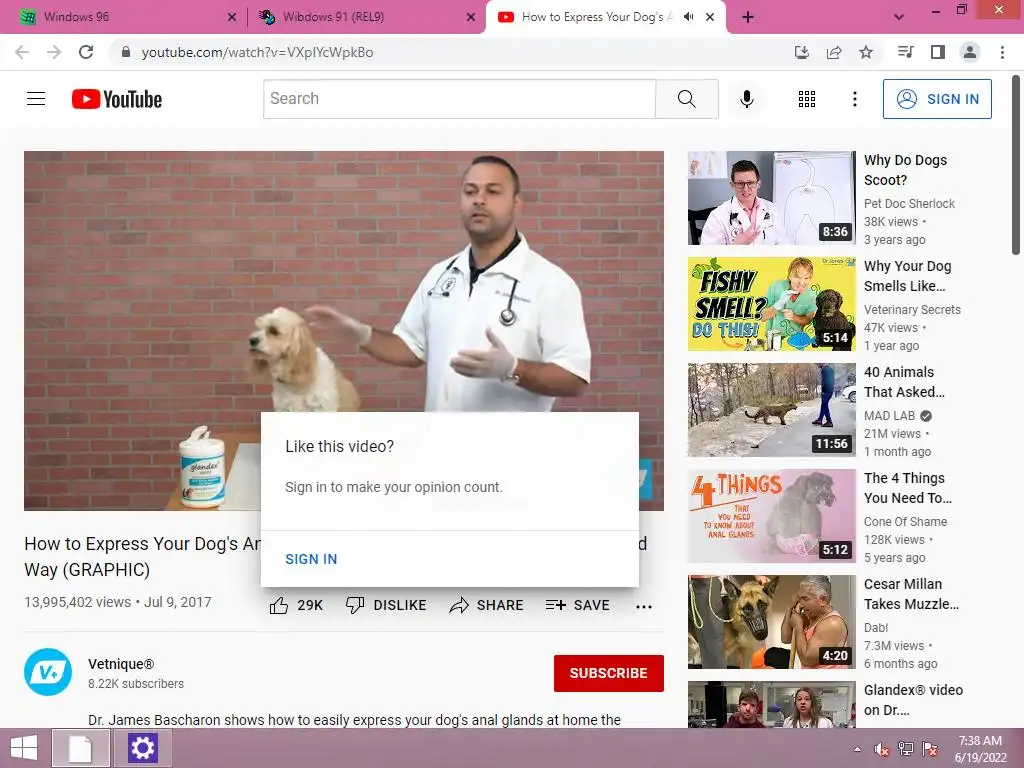Click the page vertical scrollbar thumb
The height and width of the screenshot is (768, 1024).
click(1016, 165)
